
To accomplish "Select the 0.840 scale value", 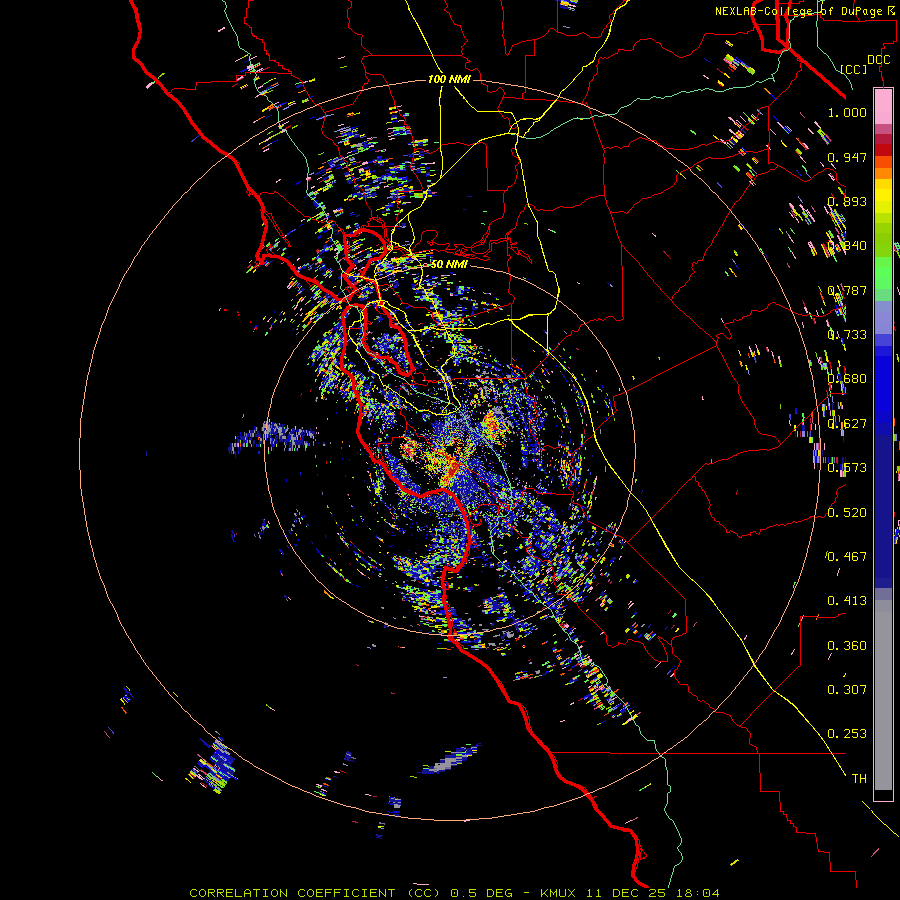I will click(x=847, y=246).
